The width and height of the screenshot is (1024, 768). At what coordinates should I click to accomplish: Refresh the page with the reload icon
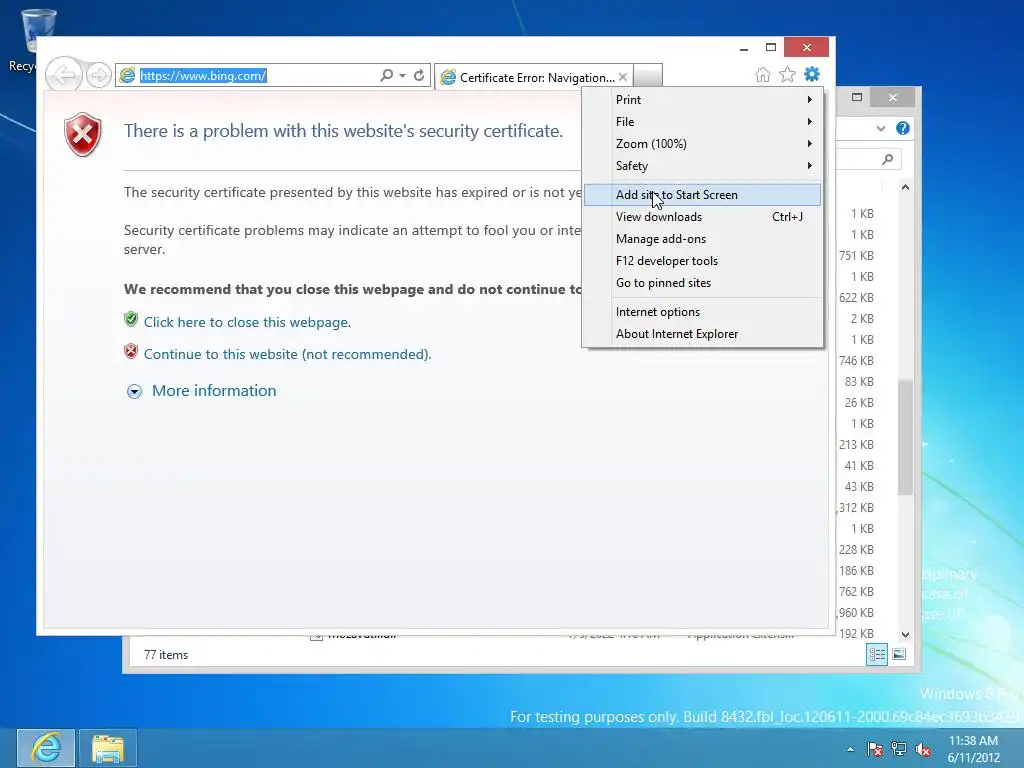click(x=419, y=75)
